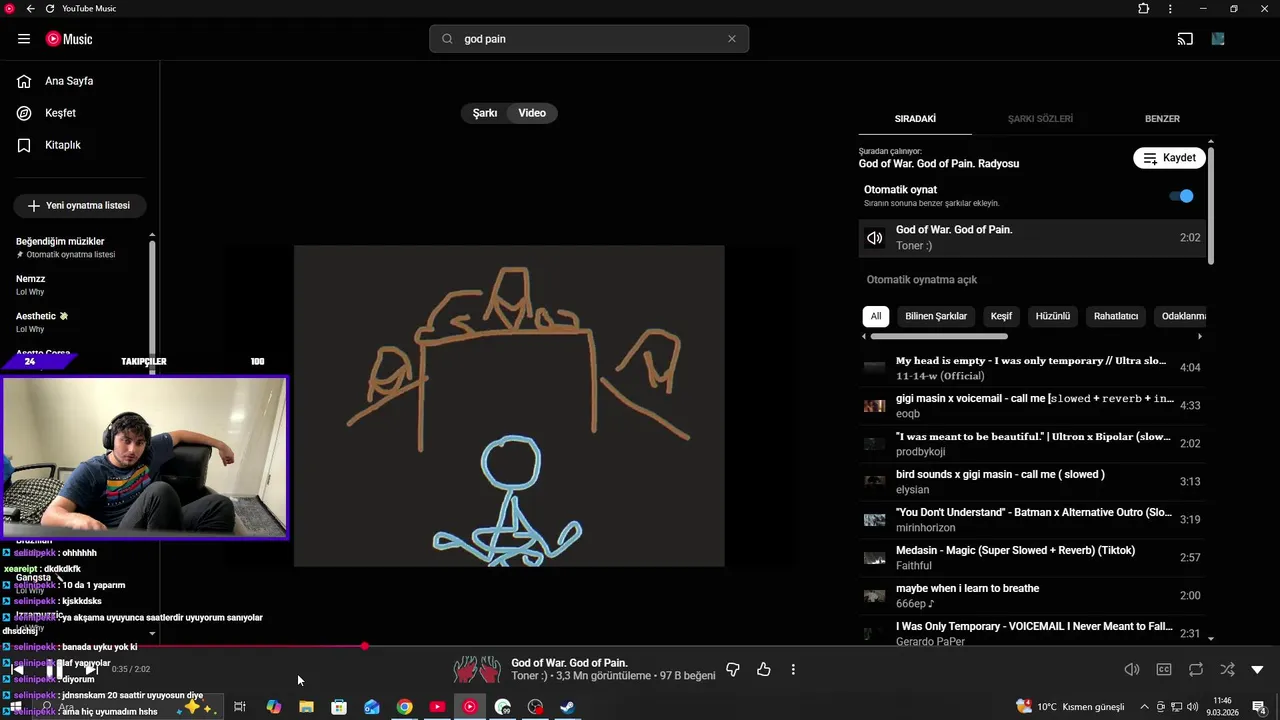Select the Keşif filter chip
This screenshot has height=720, width=1280.
pos(1001,316)
